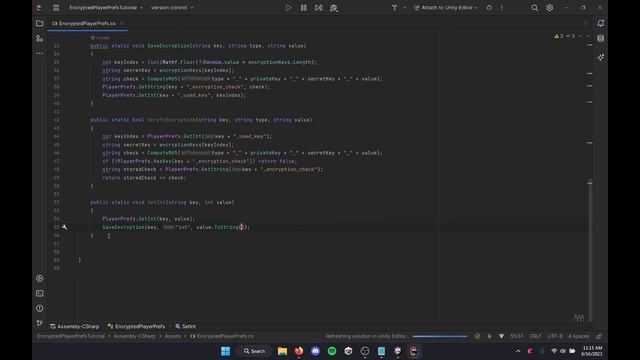Click the taskbar Search box
The image size is (640, 360).
point(254,351)
